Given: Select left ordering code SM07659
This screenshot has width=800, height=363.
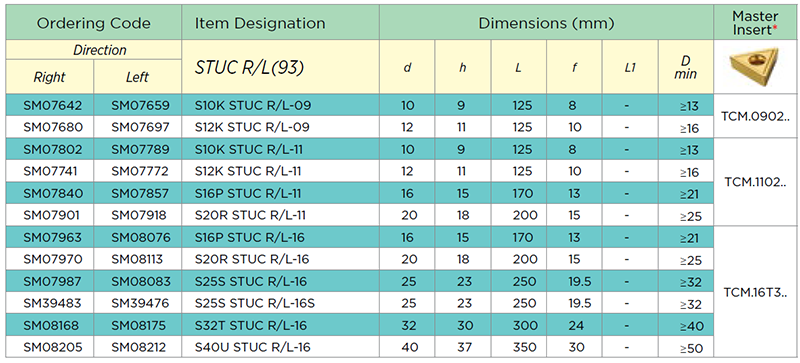Looking at the screenshot, I should [x=138, y=105].
